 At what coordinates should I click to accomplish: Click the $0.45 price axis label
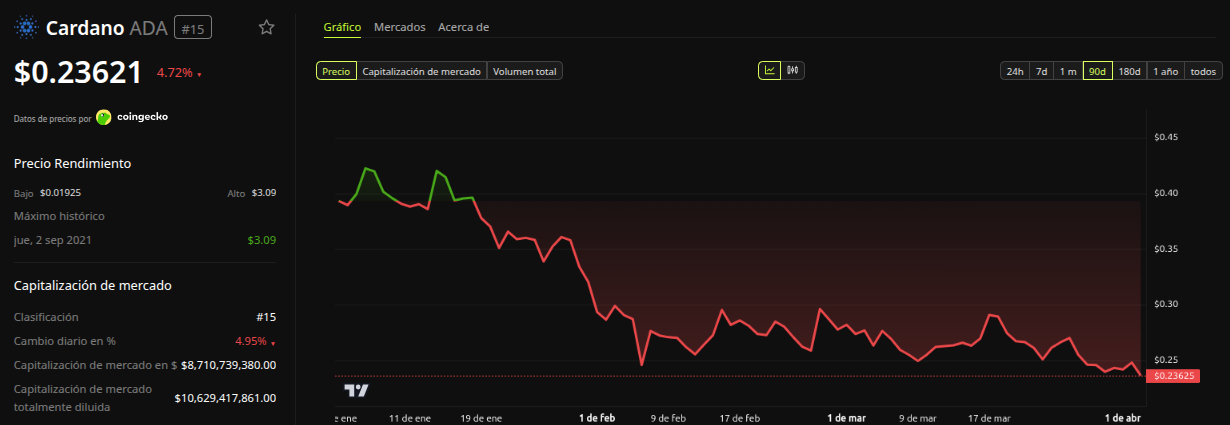coord(1165,137)
